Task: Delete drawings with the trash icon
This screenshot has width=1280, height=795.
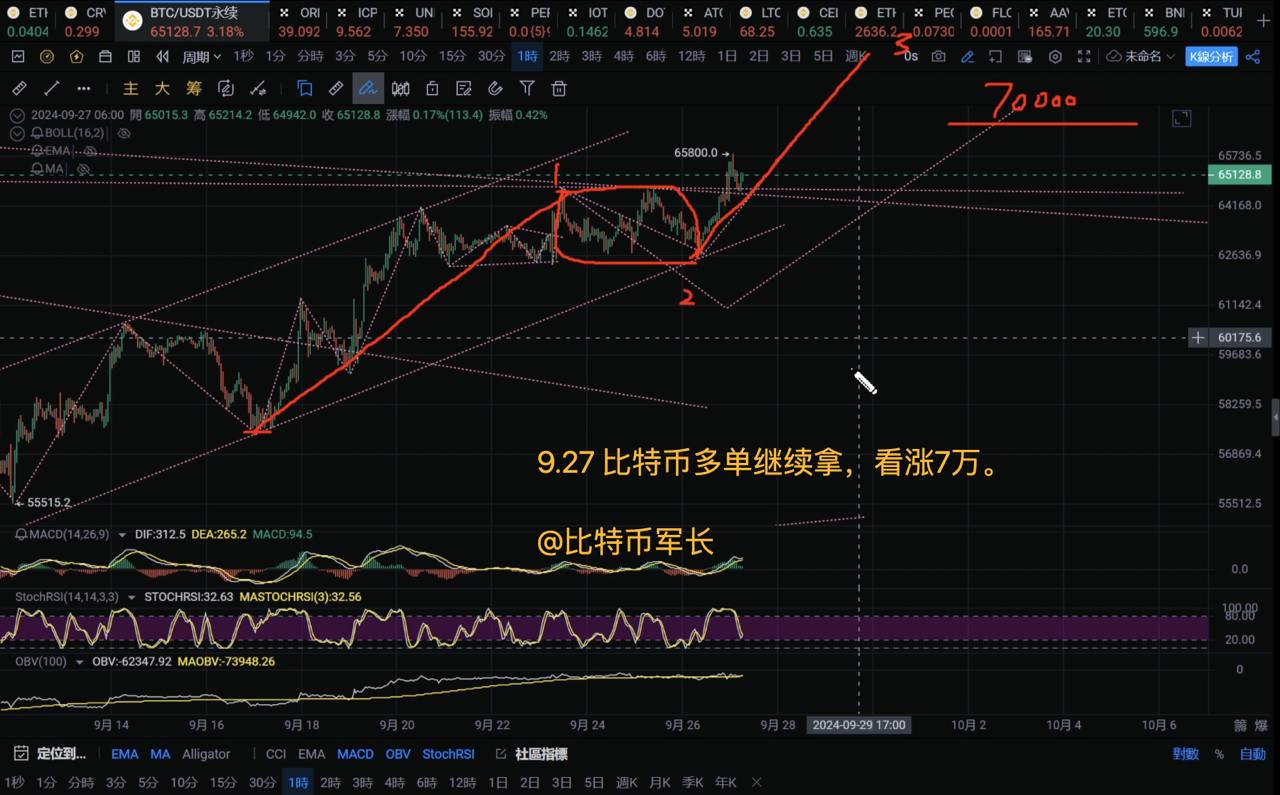Action: coord(559,89)
